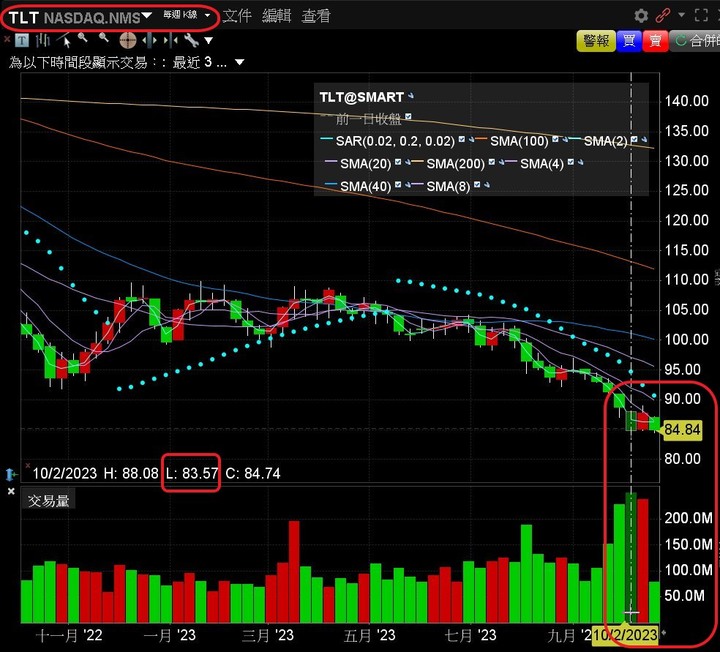Open the TLT NASDAQ.NMS symbol dropdown arrow
This screenshot has height=652, width=720.
click(146, 16)
